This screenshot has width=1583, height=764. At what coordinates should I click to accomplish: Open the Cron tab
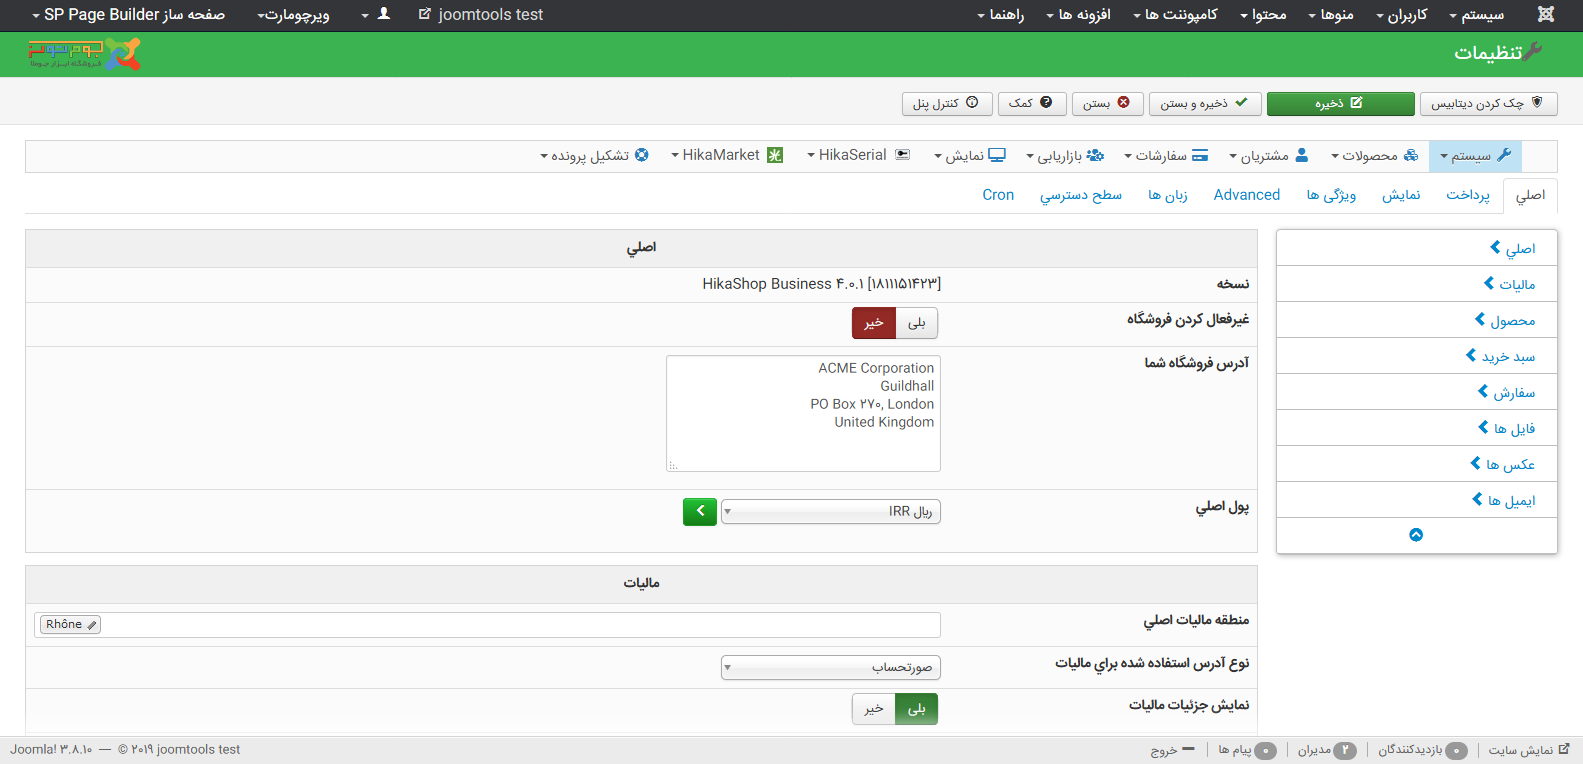998,195
